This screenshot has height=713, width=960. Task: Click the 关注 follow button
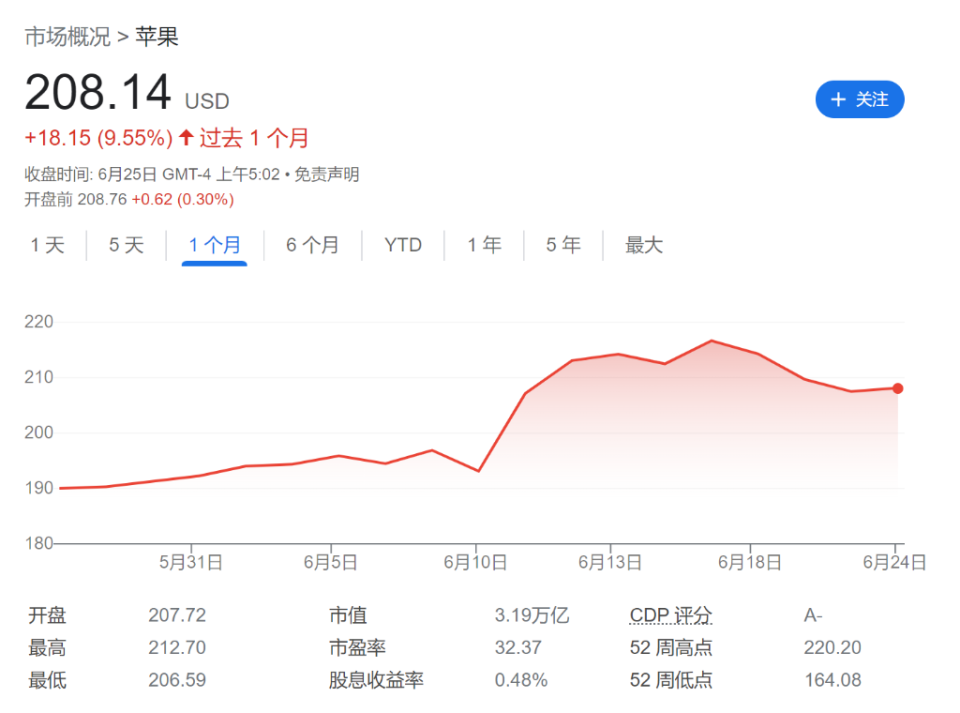coord(860,100)
